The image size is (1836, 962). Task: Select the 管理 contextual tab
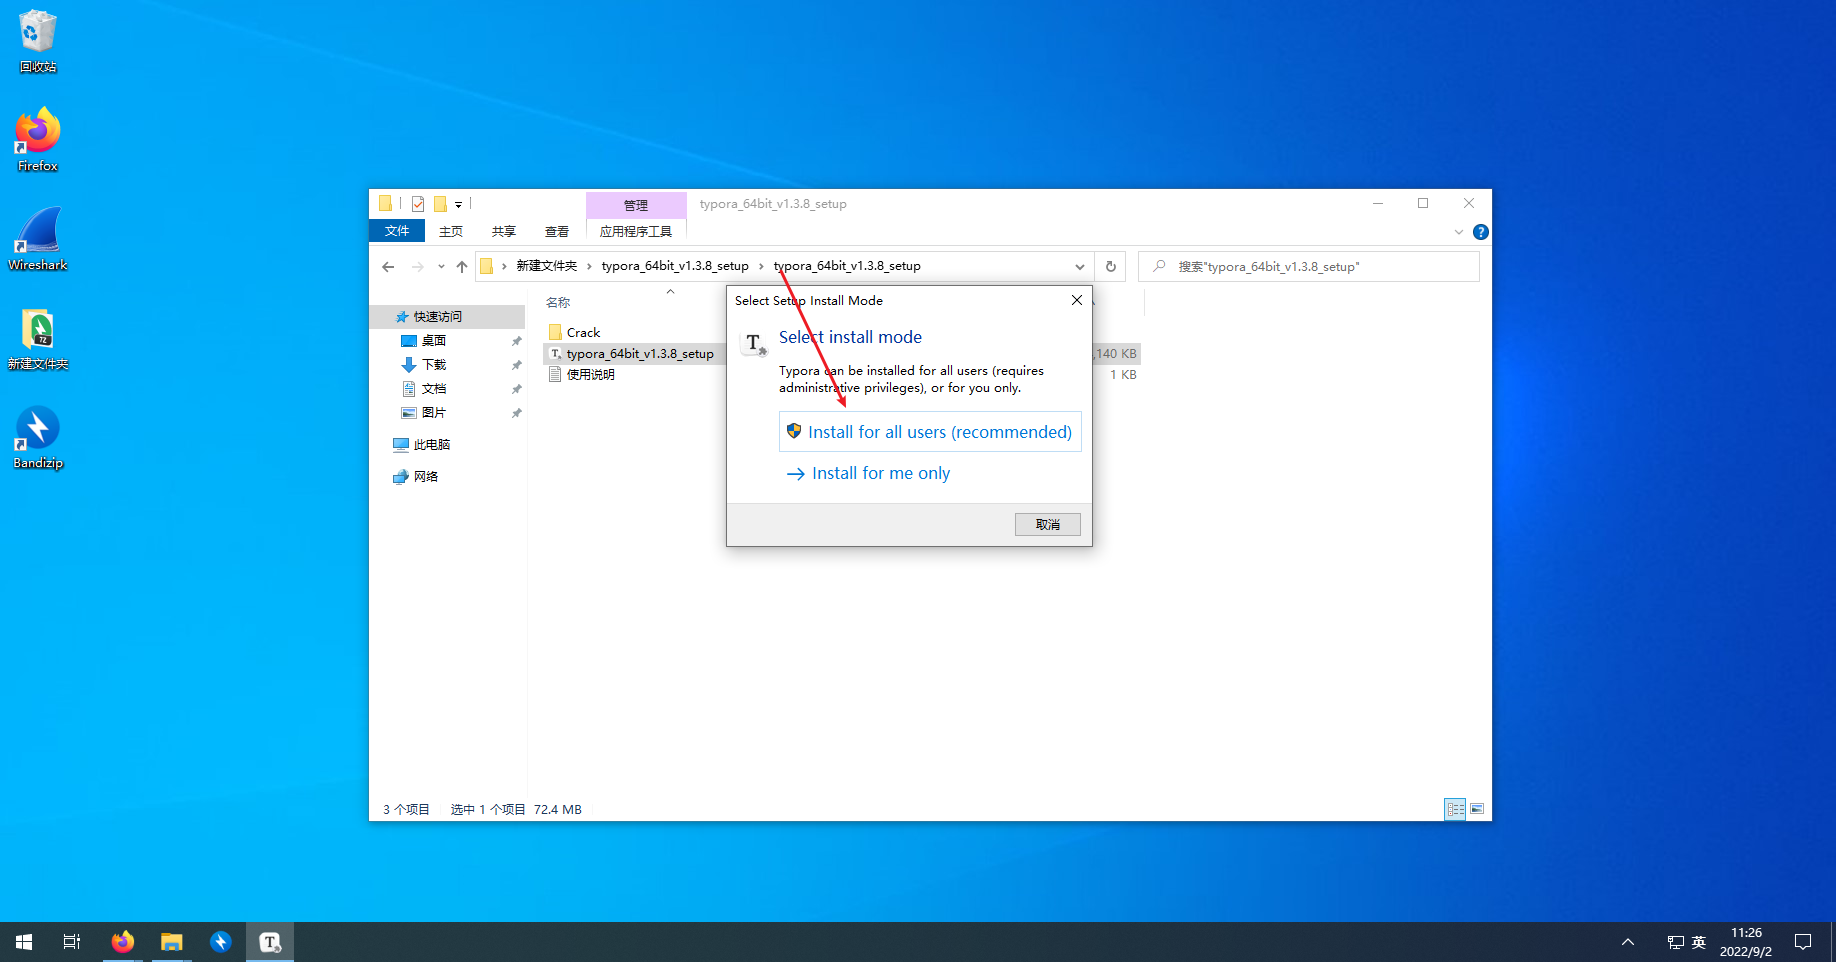[x=636, y=205]
